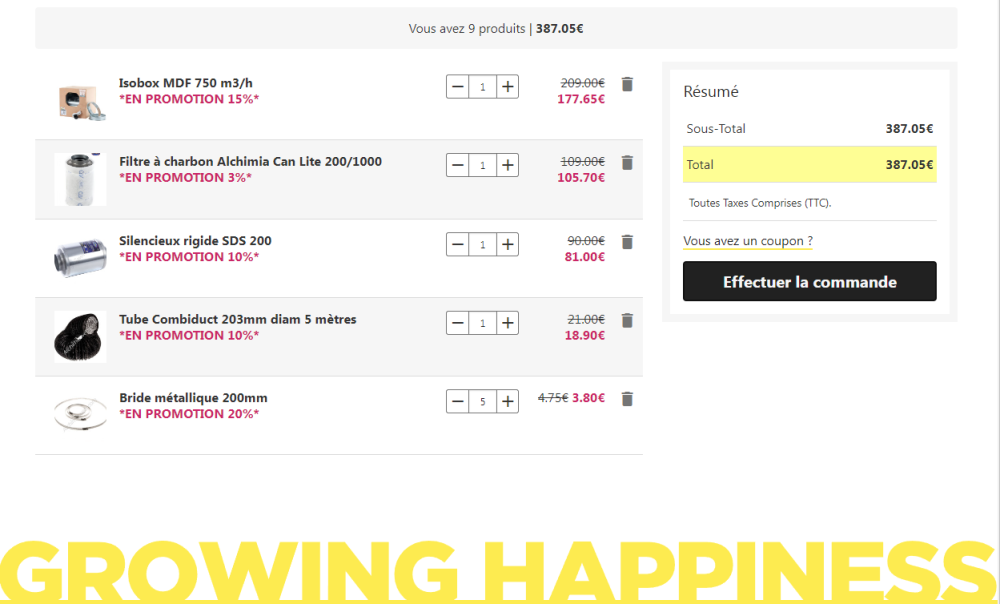Open Silencieux rigide SDS 200 product link
This screenshot has width=1000, height=604.
click(195, 240)
